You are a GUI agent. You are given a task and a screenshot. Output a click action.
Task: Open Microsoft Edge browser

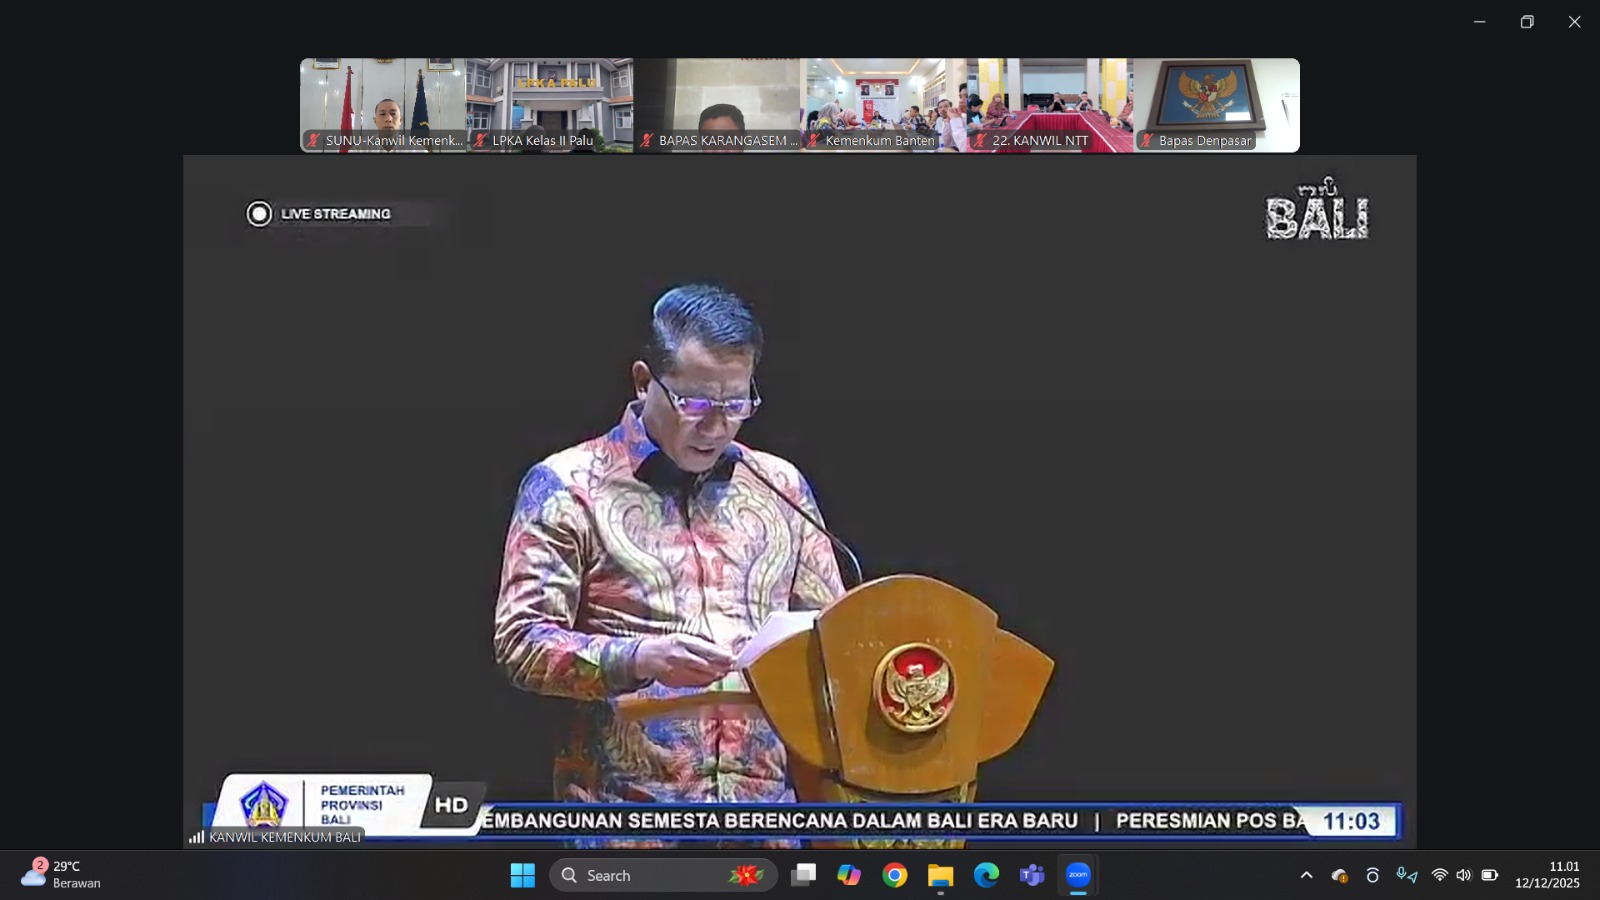click(x=986, y=875)
